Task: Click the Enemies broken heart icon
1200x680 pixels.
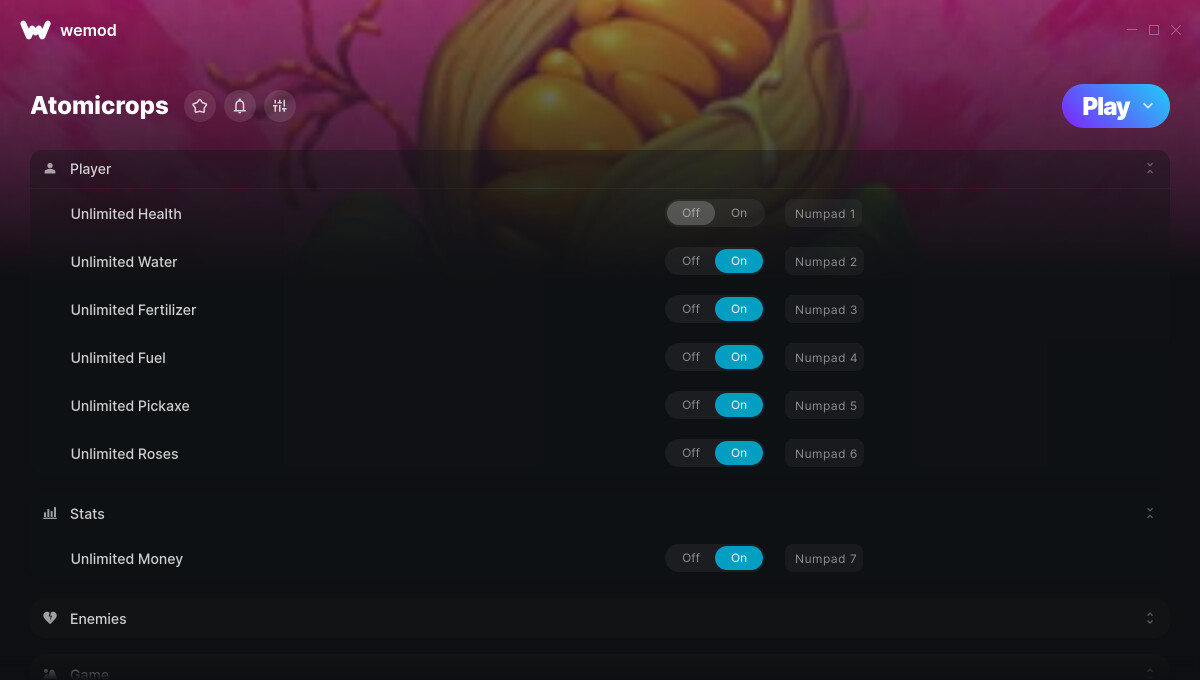Action: click(50, 618)
